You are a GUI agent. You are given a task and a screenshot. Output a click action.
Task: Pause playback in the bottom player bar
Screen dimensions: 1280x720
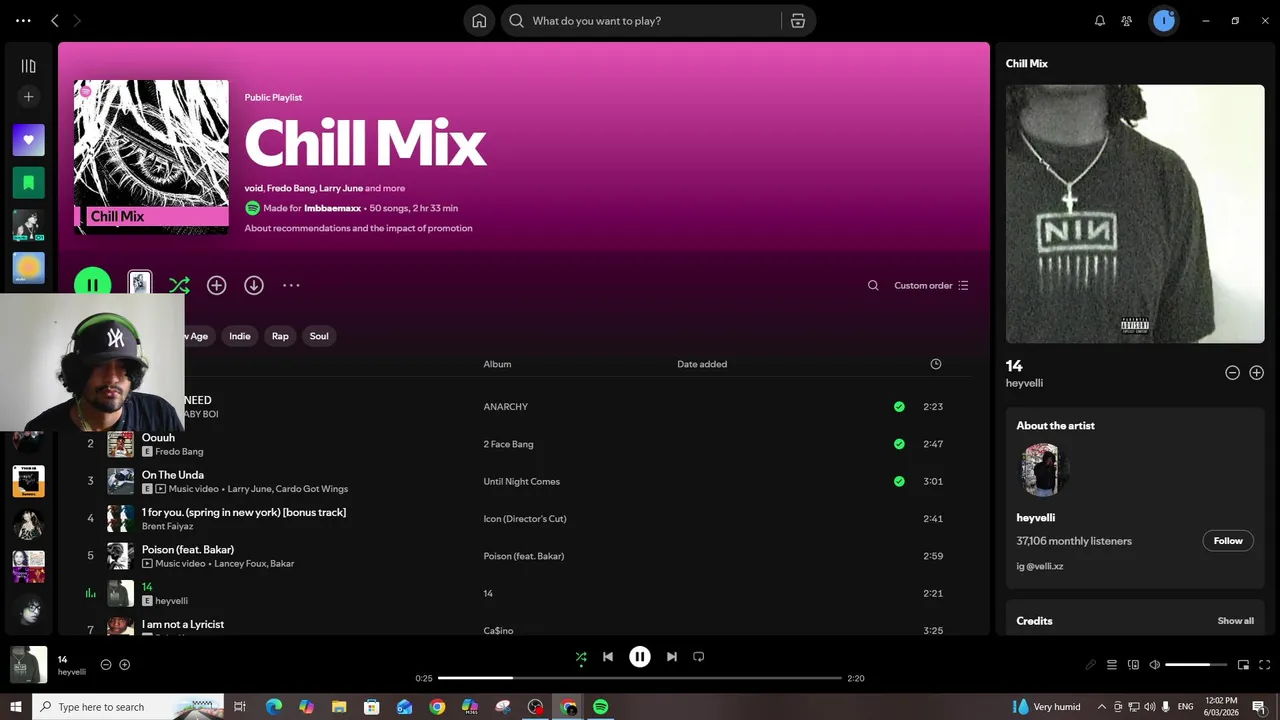[x=640, y=657]
